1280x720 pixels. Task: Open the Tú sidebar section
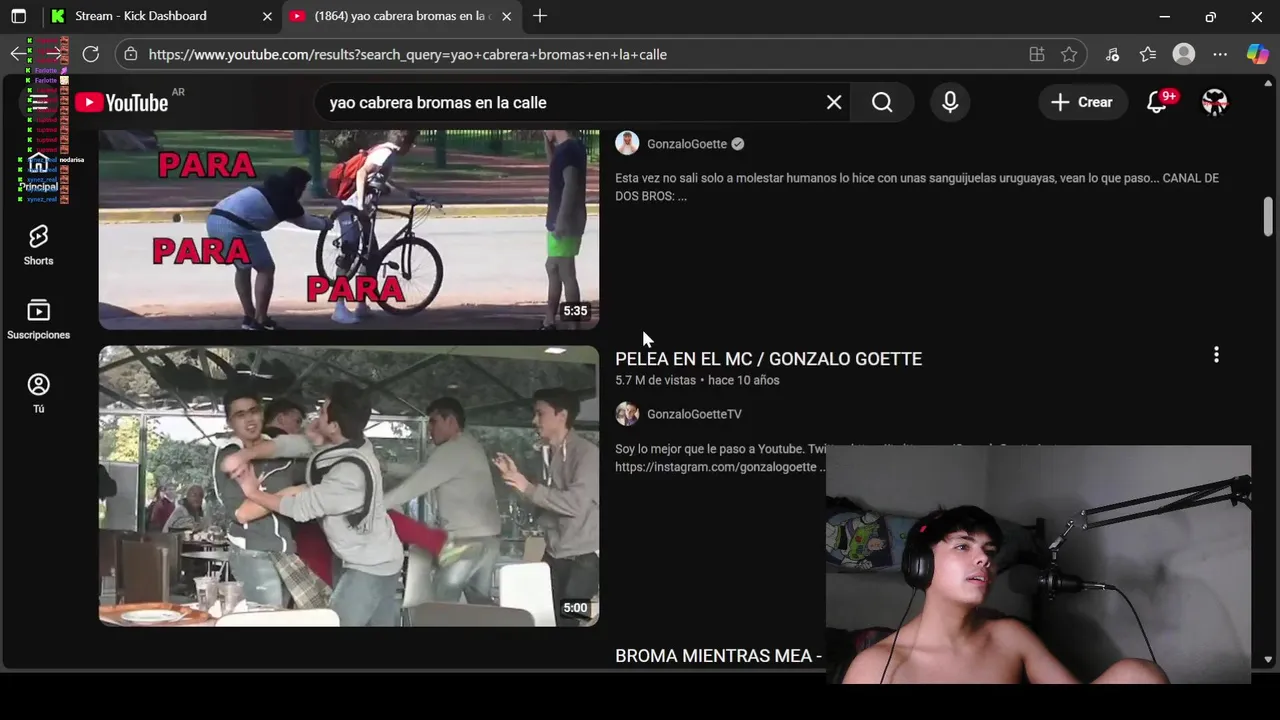38,393
